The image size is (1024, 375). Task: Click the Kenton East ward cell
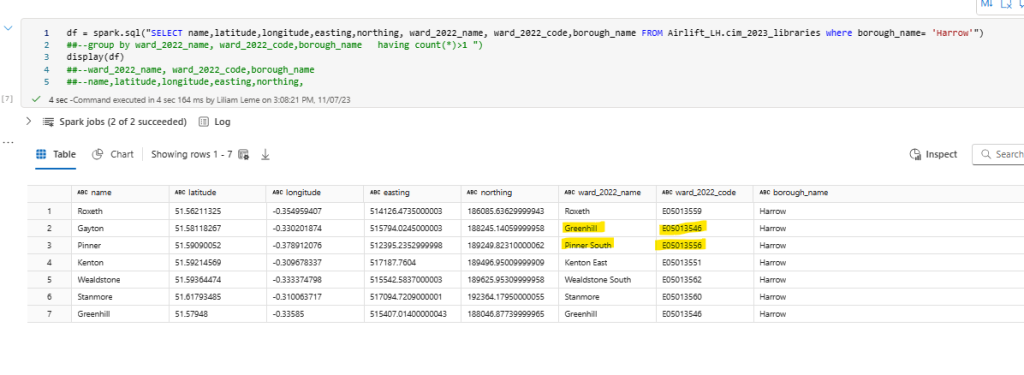coord(607,263)
